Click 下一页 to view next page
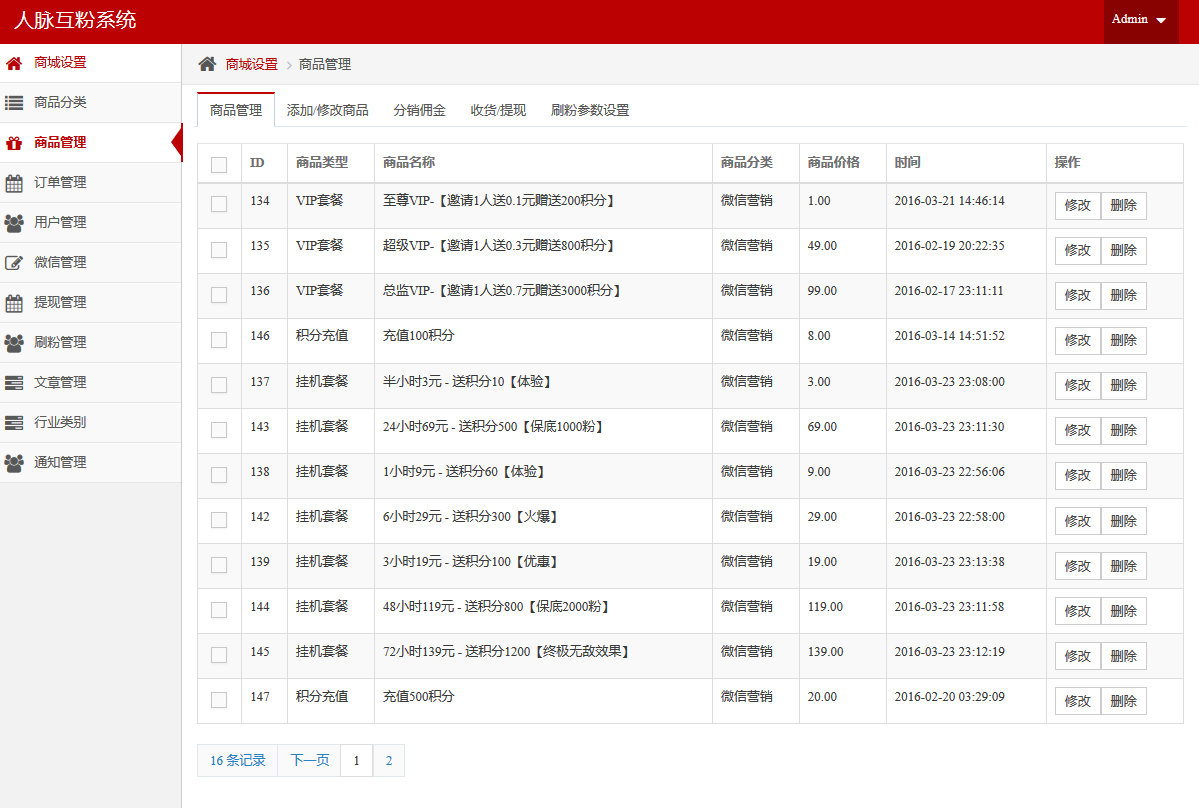Screen dimensions: 1199x808 (x=310, y=761)
